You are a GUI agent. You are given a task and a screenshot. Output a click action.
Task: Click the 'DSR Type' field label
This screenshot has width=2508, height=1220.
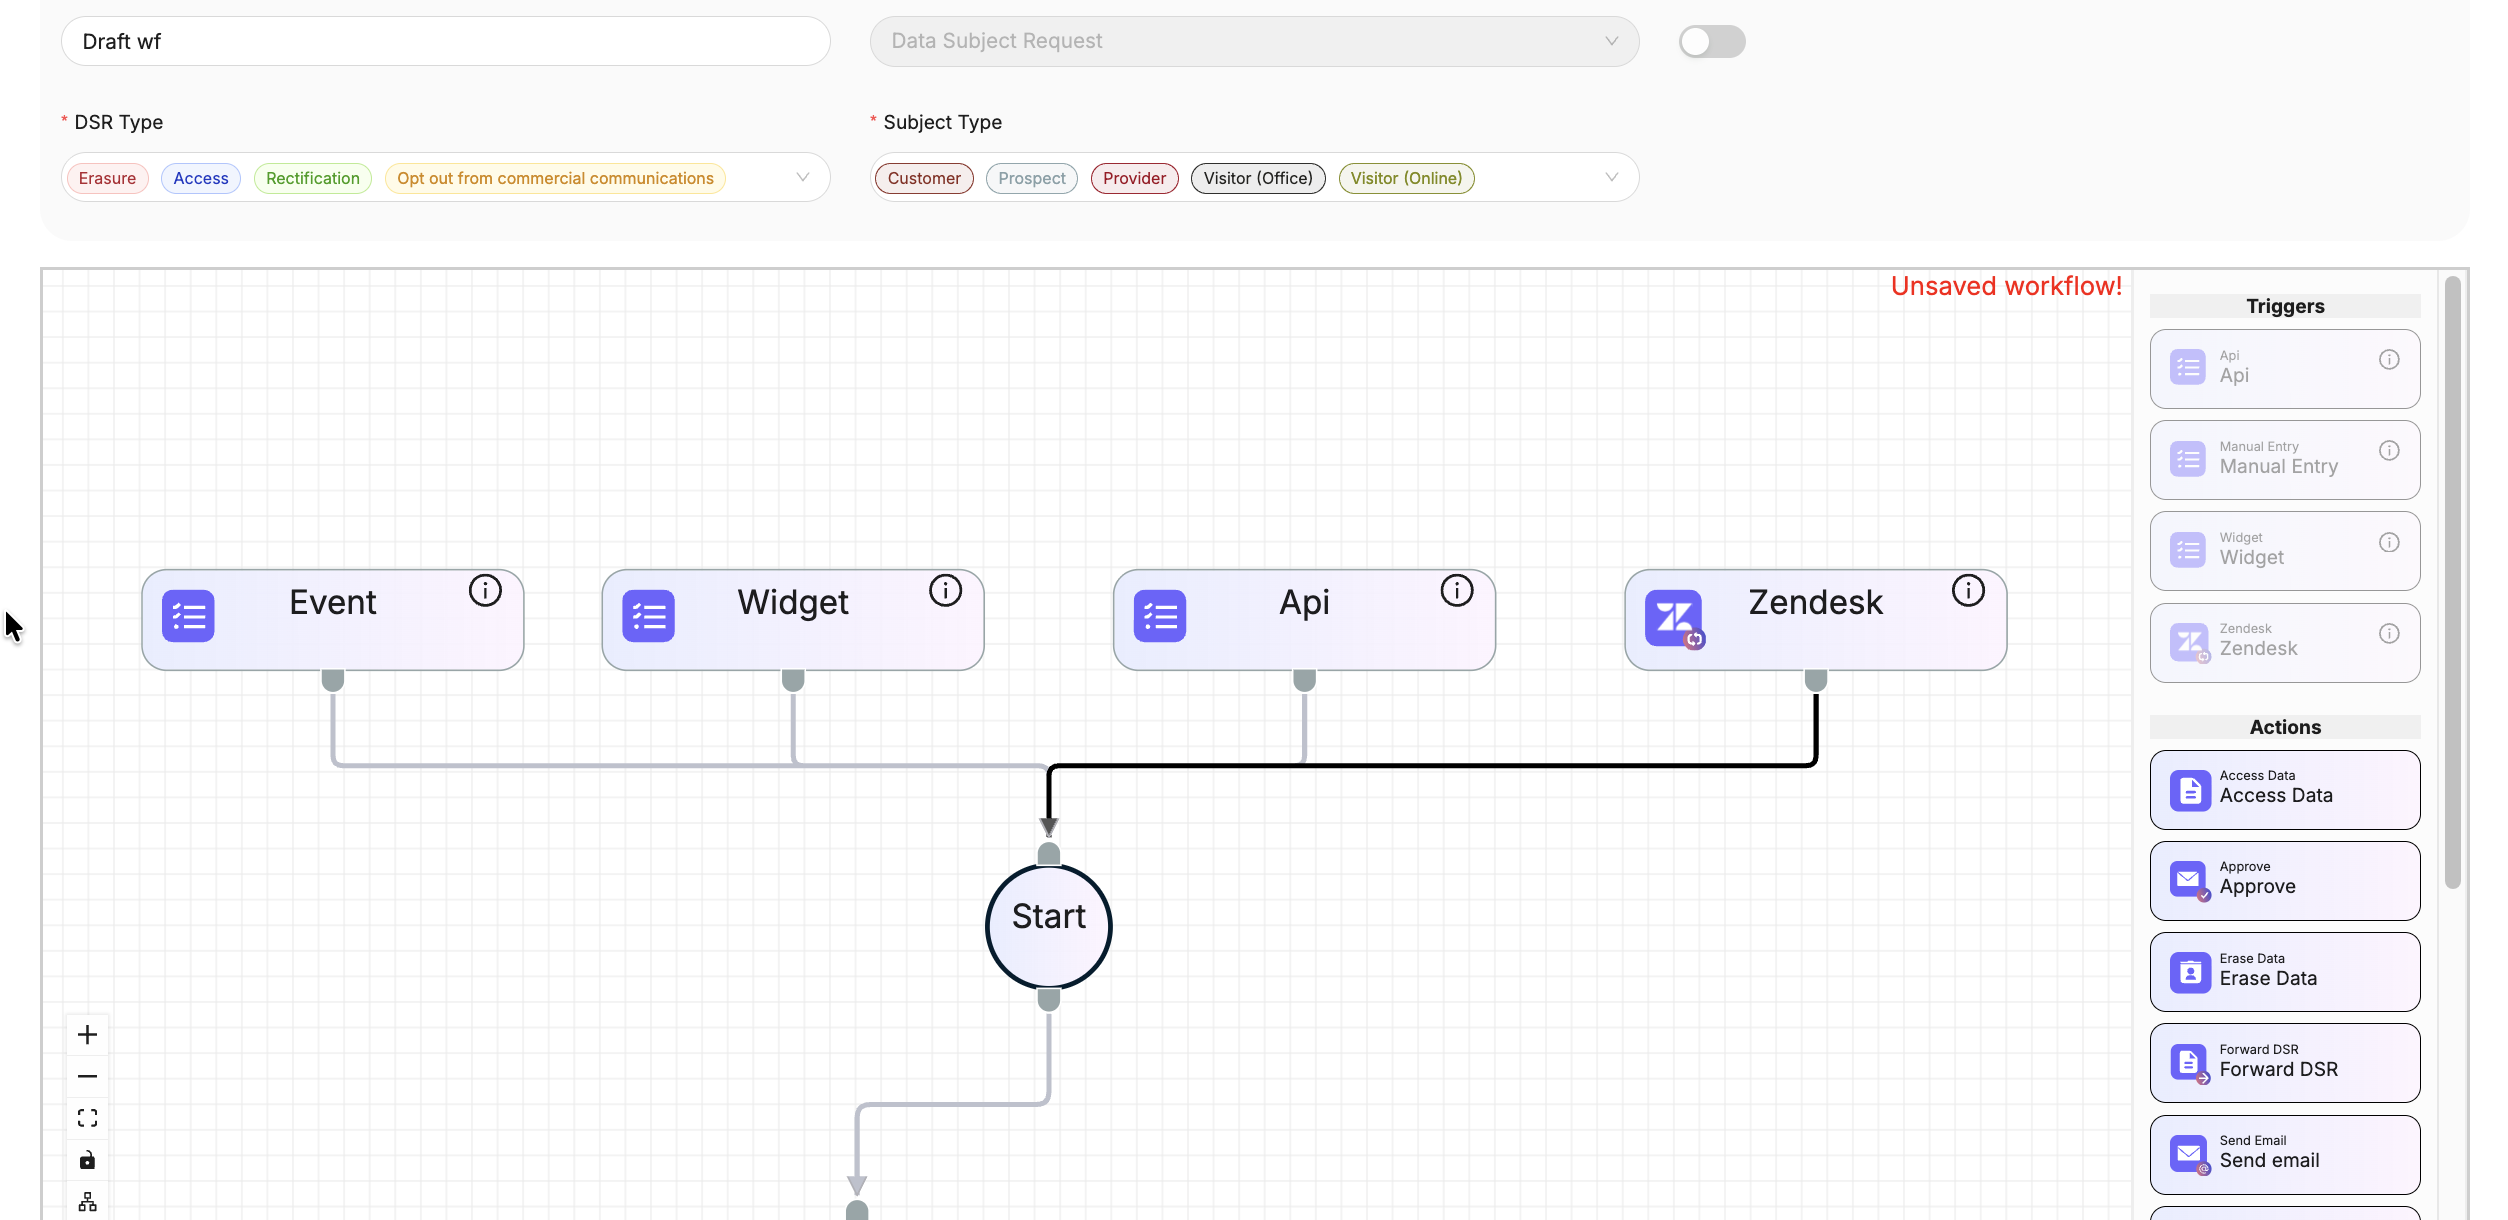tap(119, 122)
